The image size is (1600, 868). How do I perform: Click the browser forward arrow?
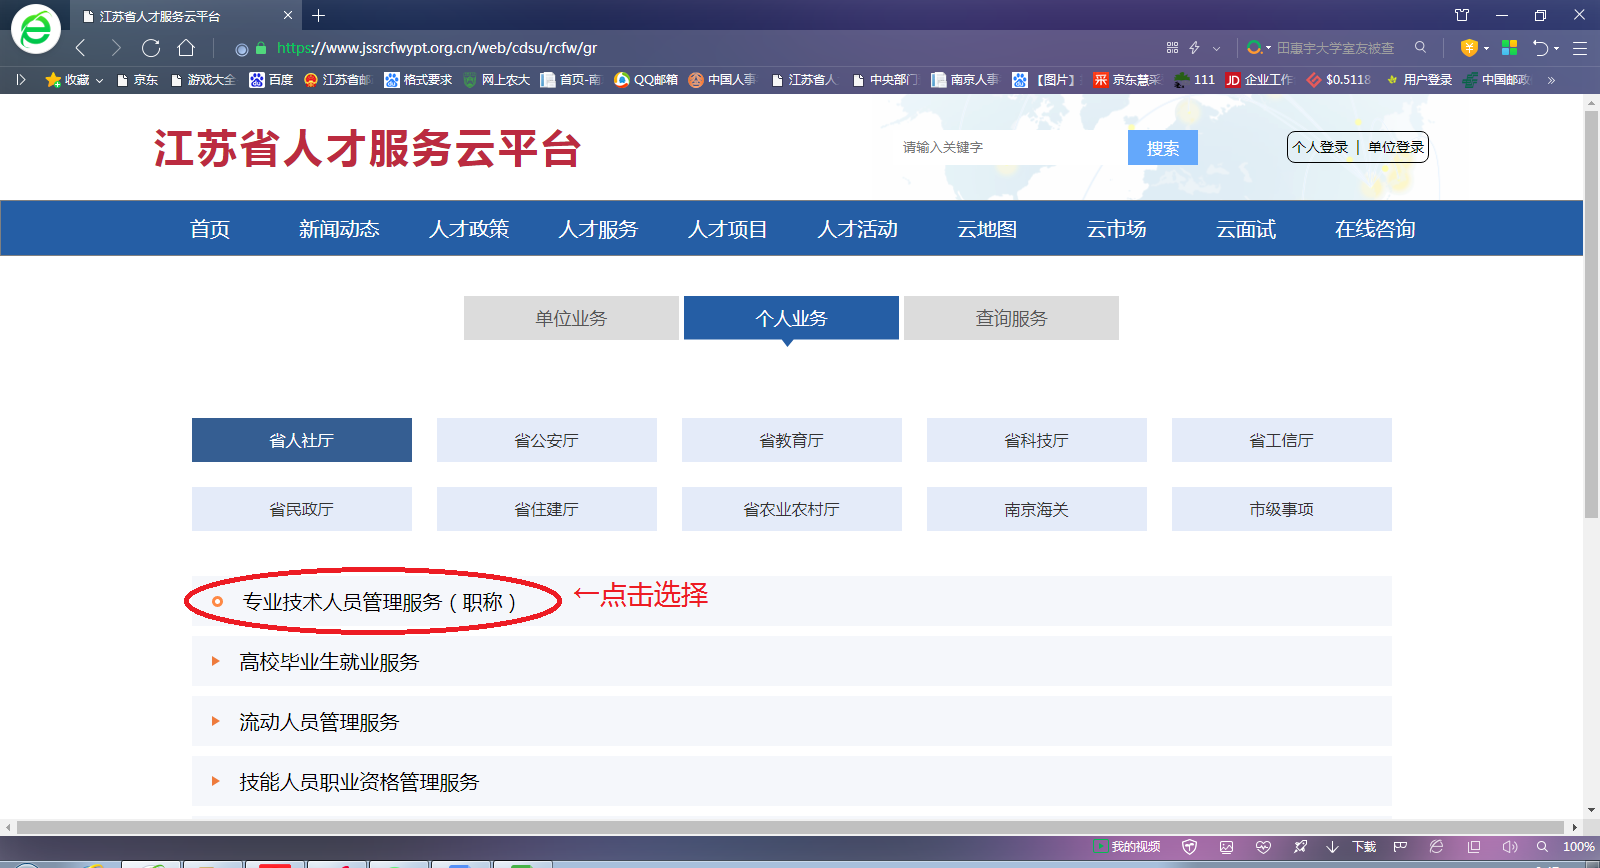[x=116, y=48]
